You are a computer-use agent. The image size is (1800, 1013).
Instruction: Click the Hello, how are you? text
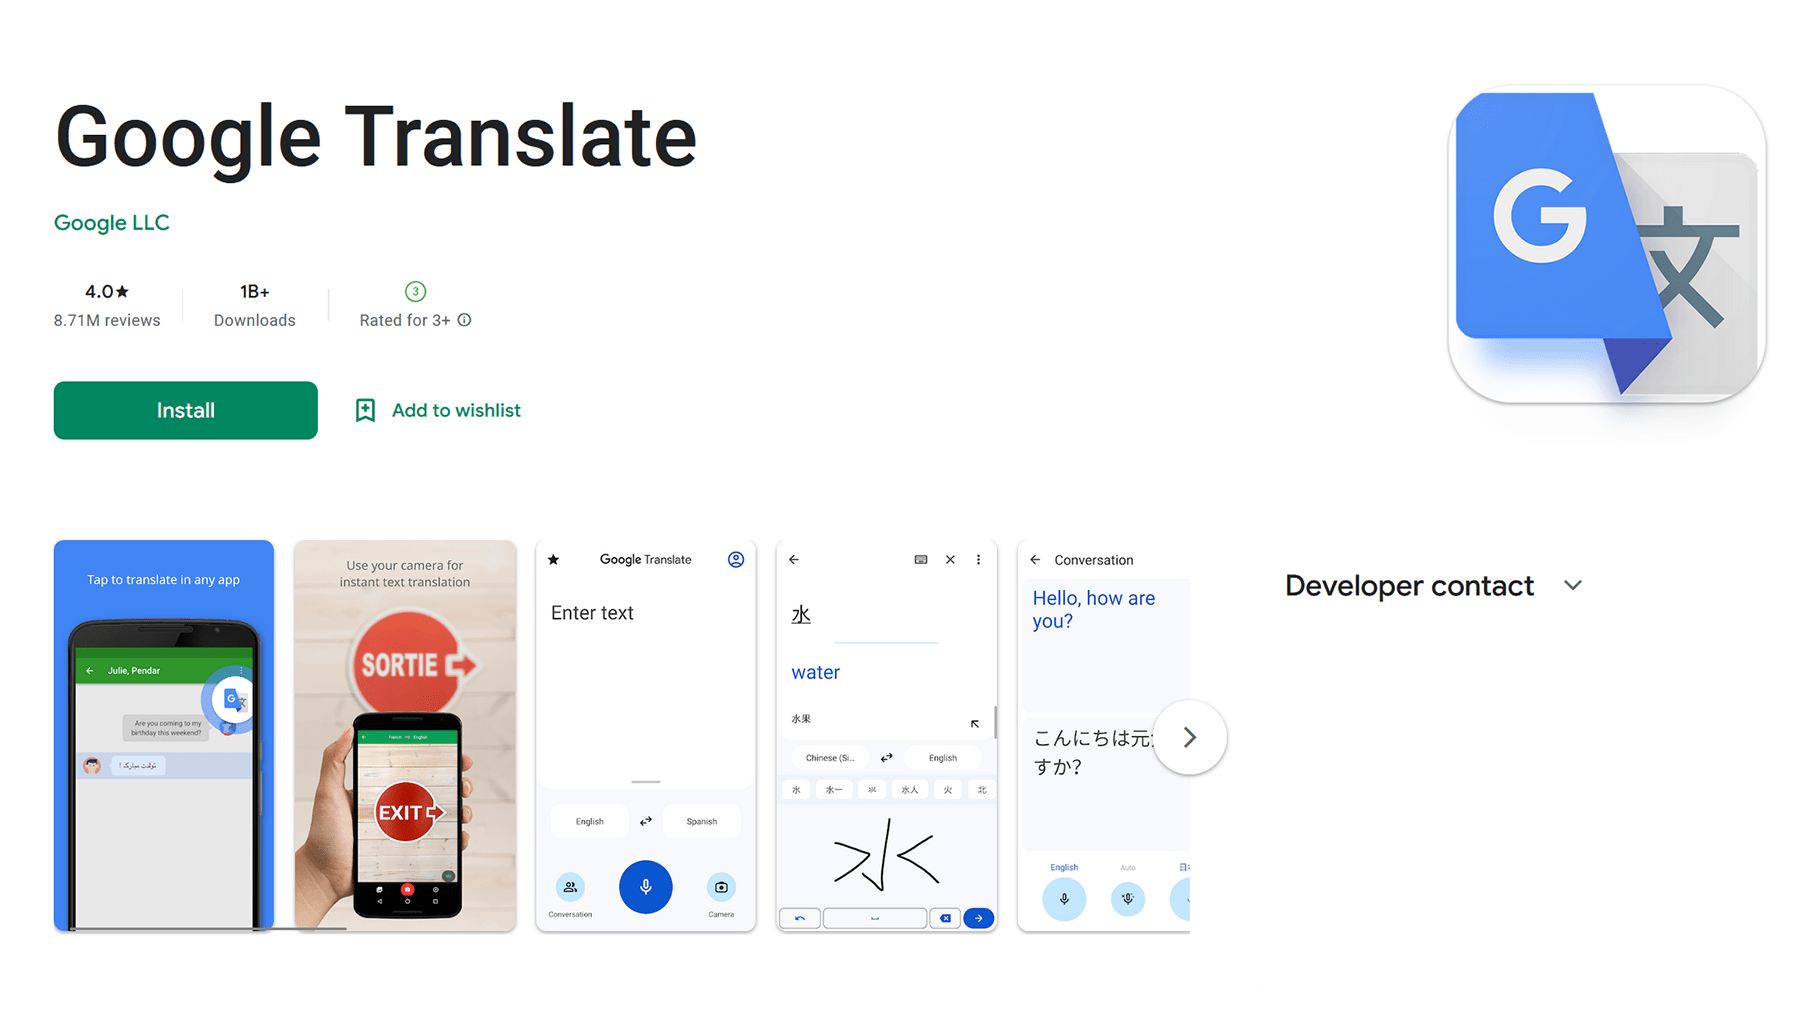[x=1094, y=609]
